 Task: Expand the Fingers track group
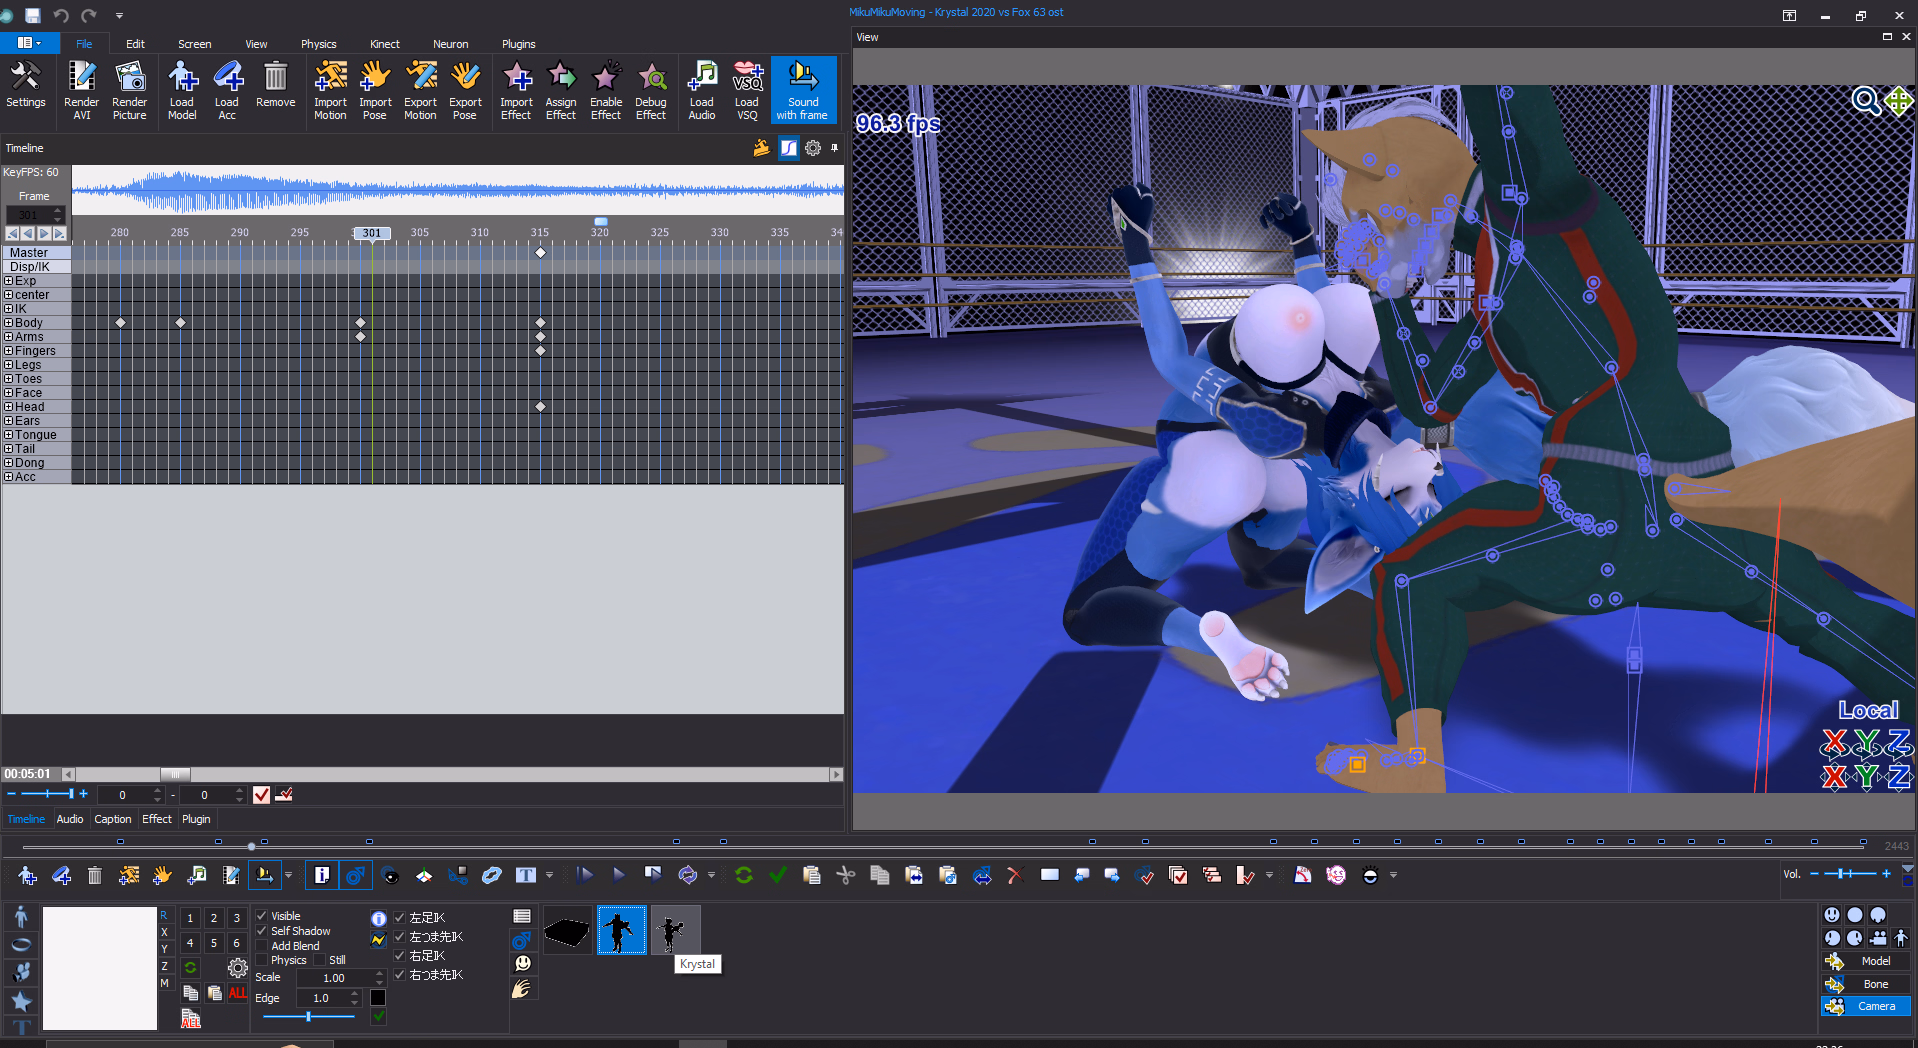(9, 351)
